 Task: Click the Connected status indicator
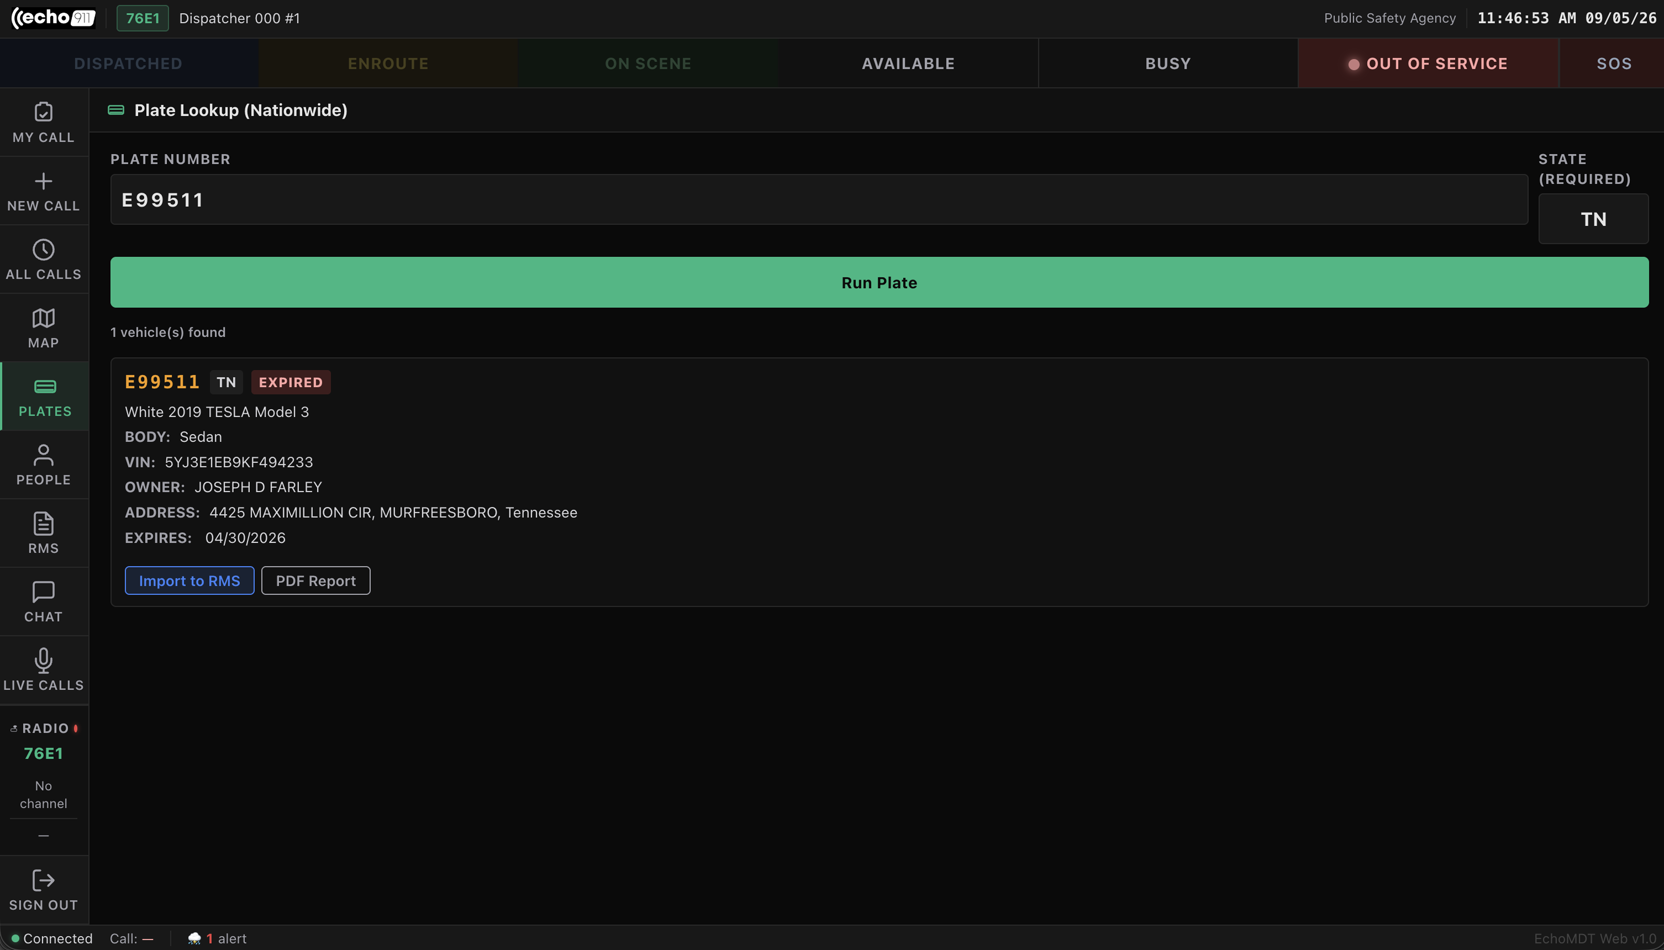tap(51, 938)
